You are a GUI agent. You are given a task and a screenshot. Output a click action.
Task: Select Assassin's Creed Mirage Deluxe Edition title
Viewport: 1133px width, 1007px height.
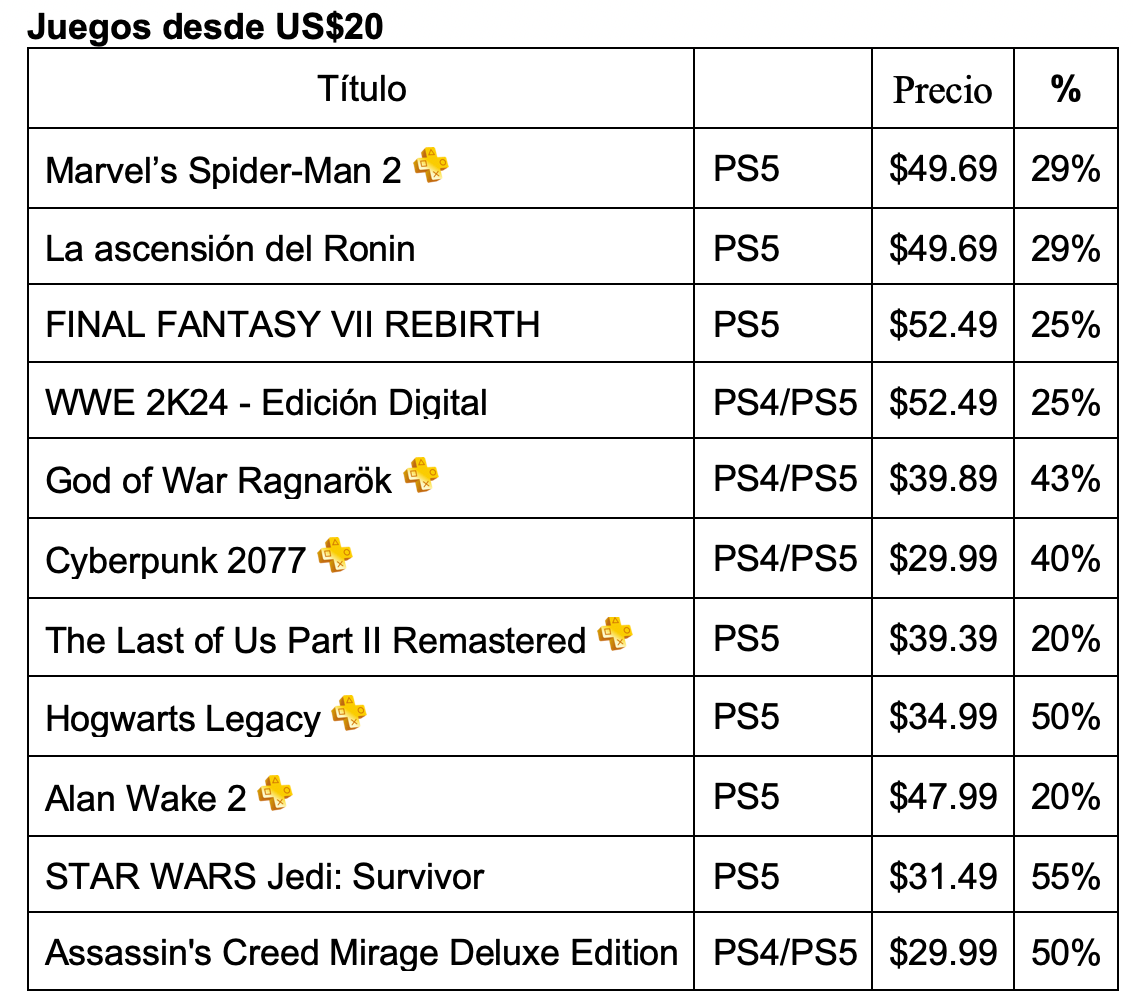pos(362,952)
